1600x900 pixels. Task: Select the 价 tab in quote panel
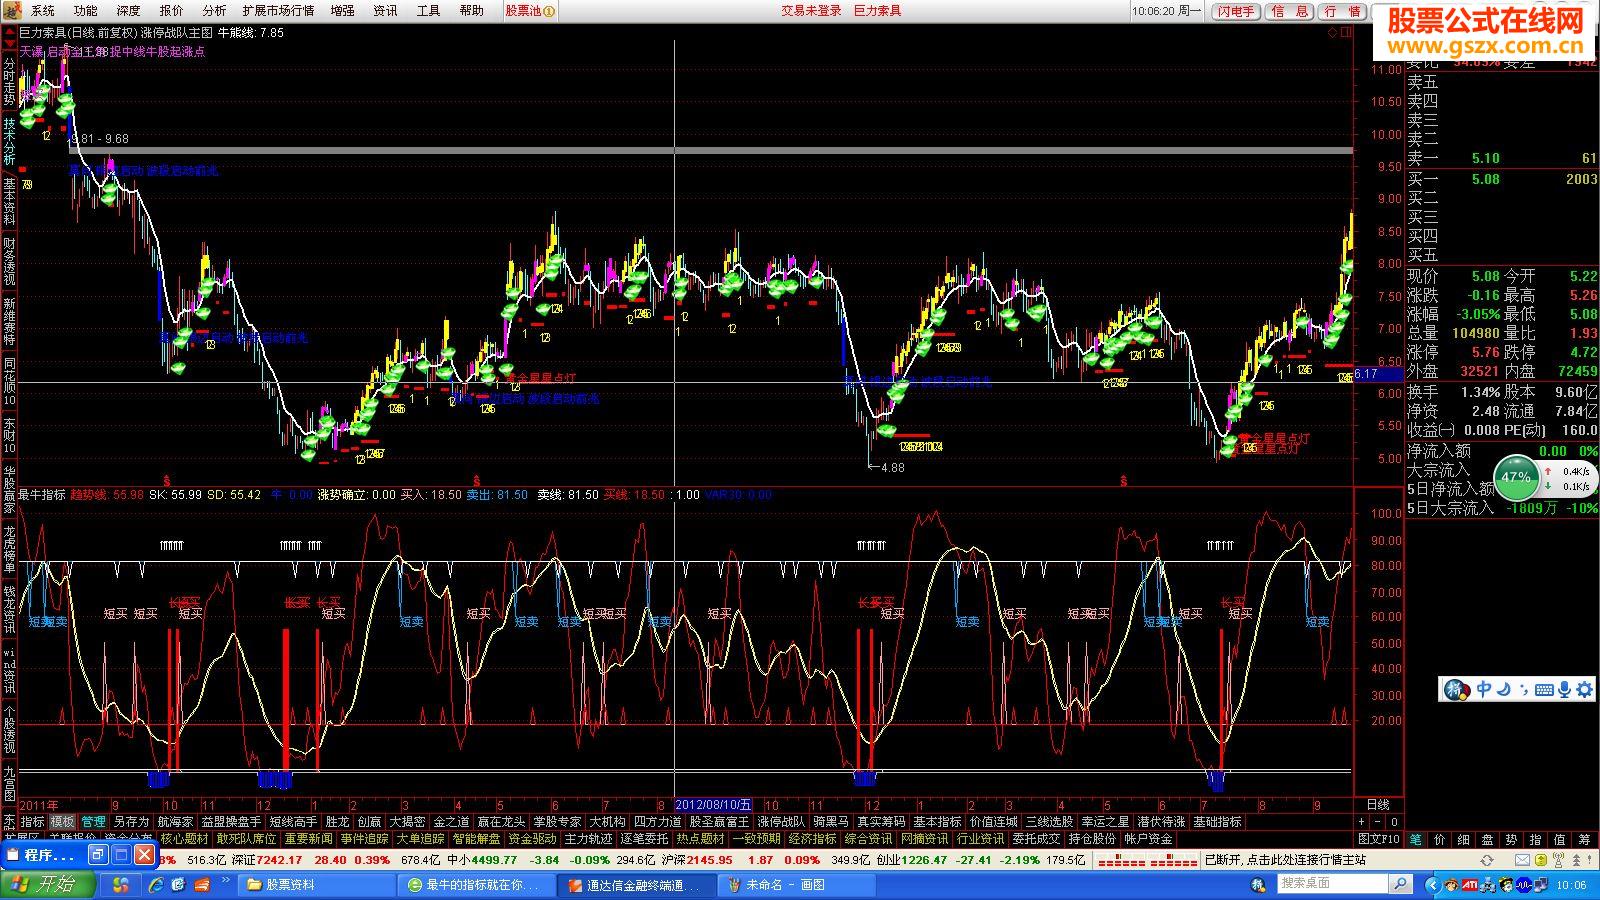(1440, 839)
